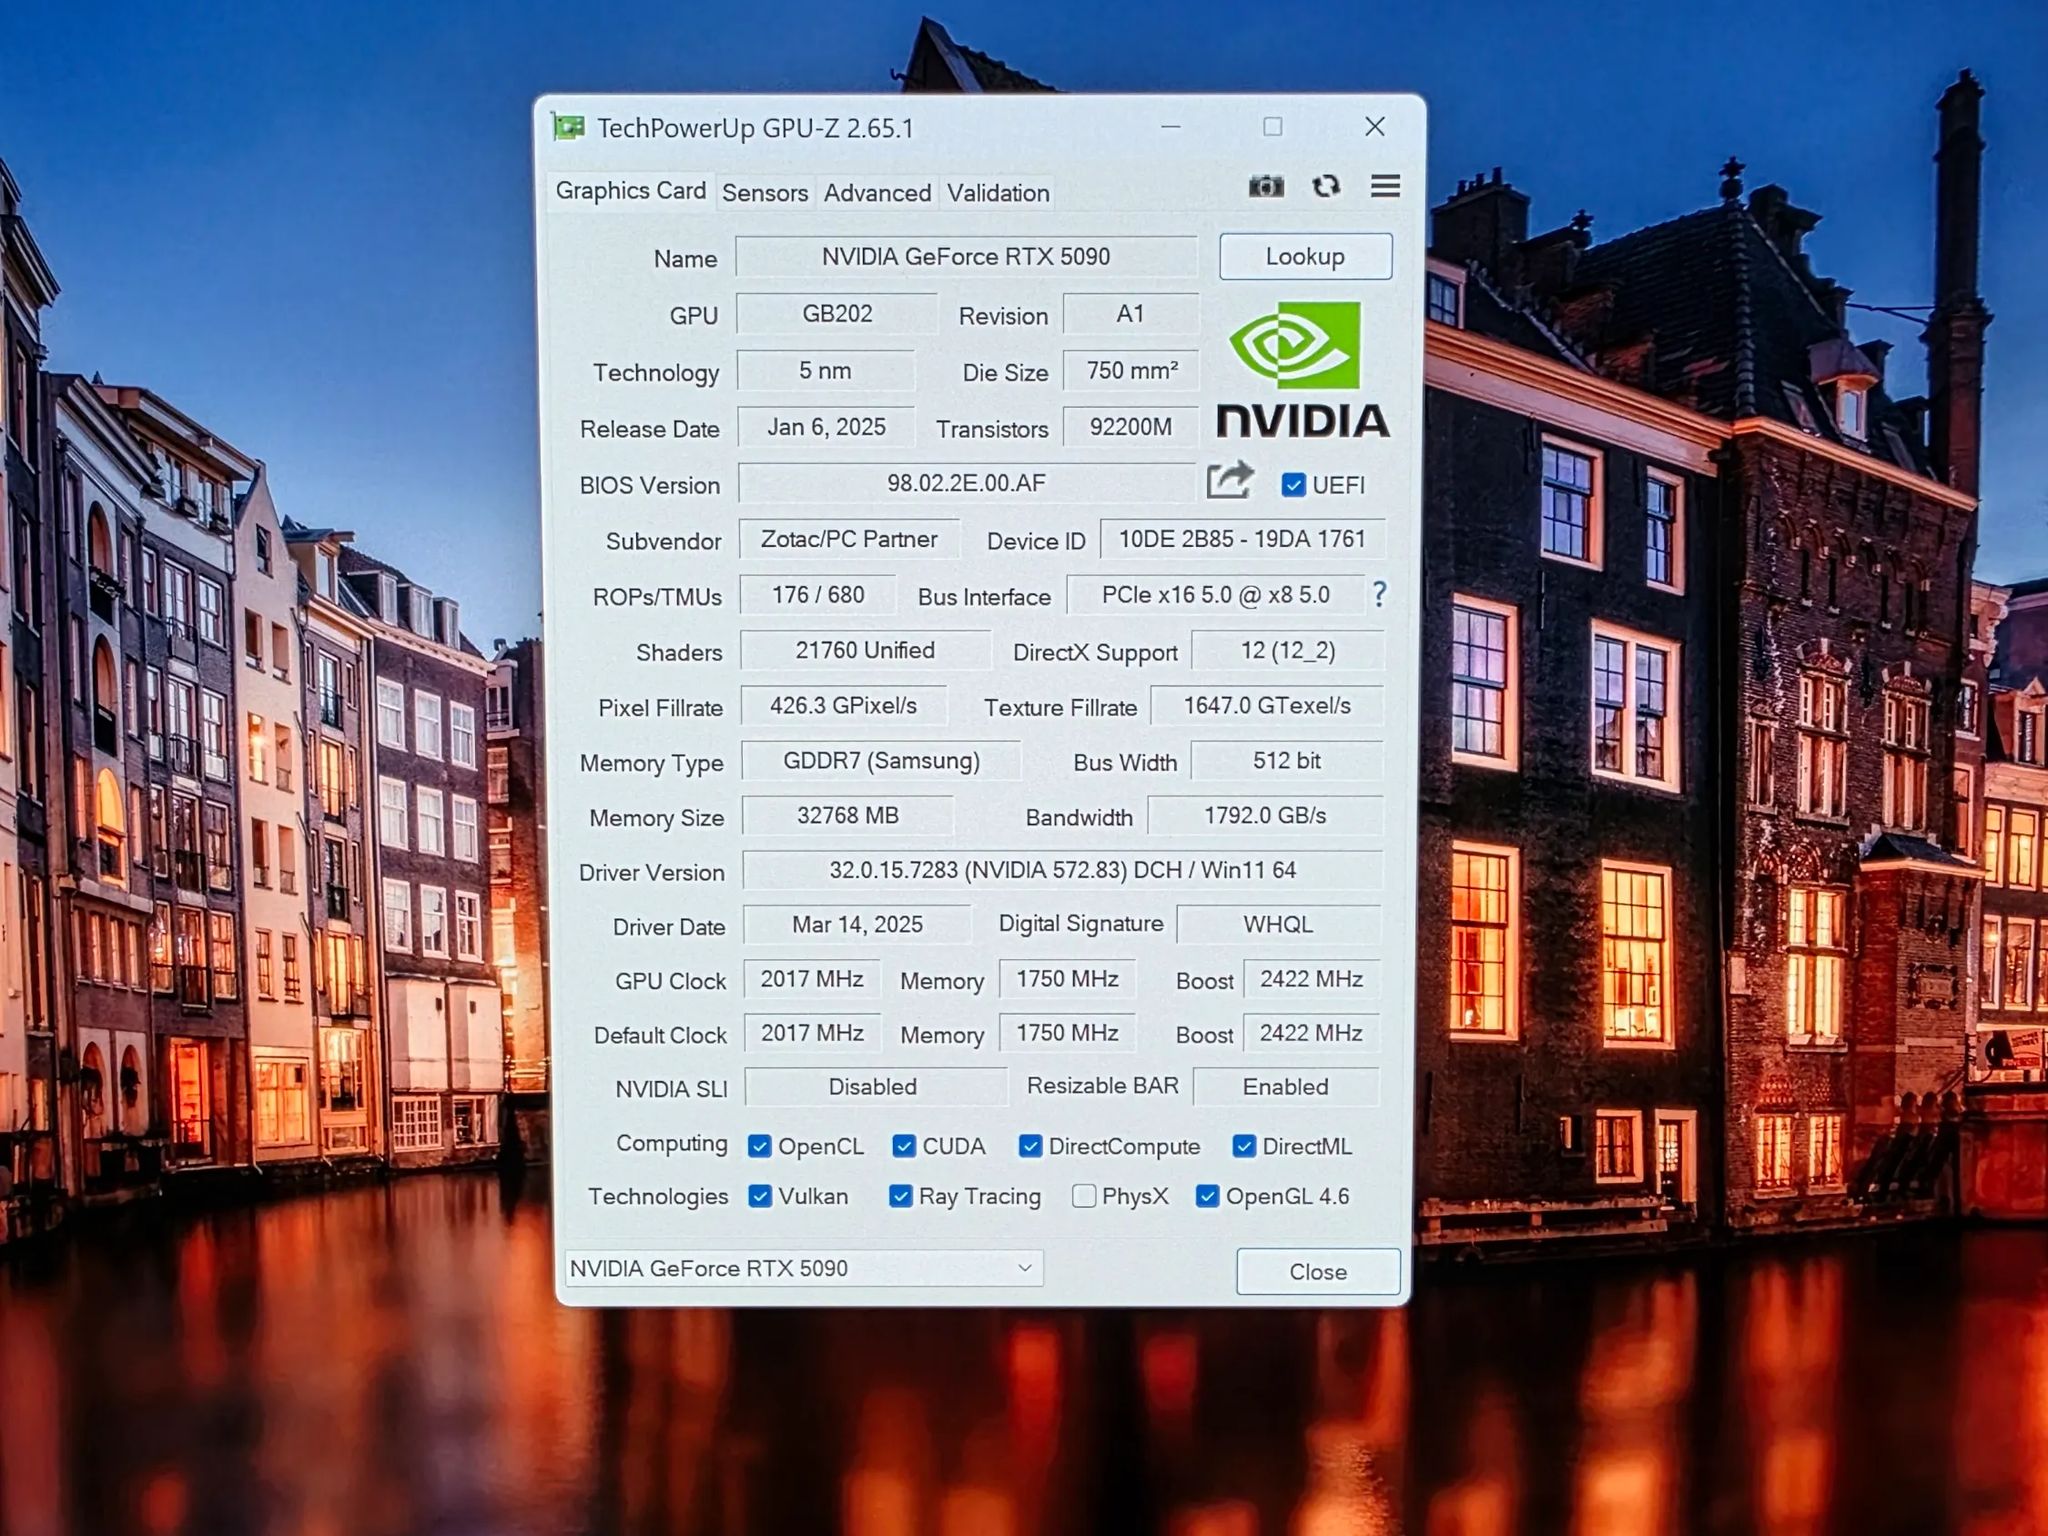The image size is (2048, 1536).
Task: Click the refresh arrows icon
Action: [x=1326, y=186]
